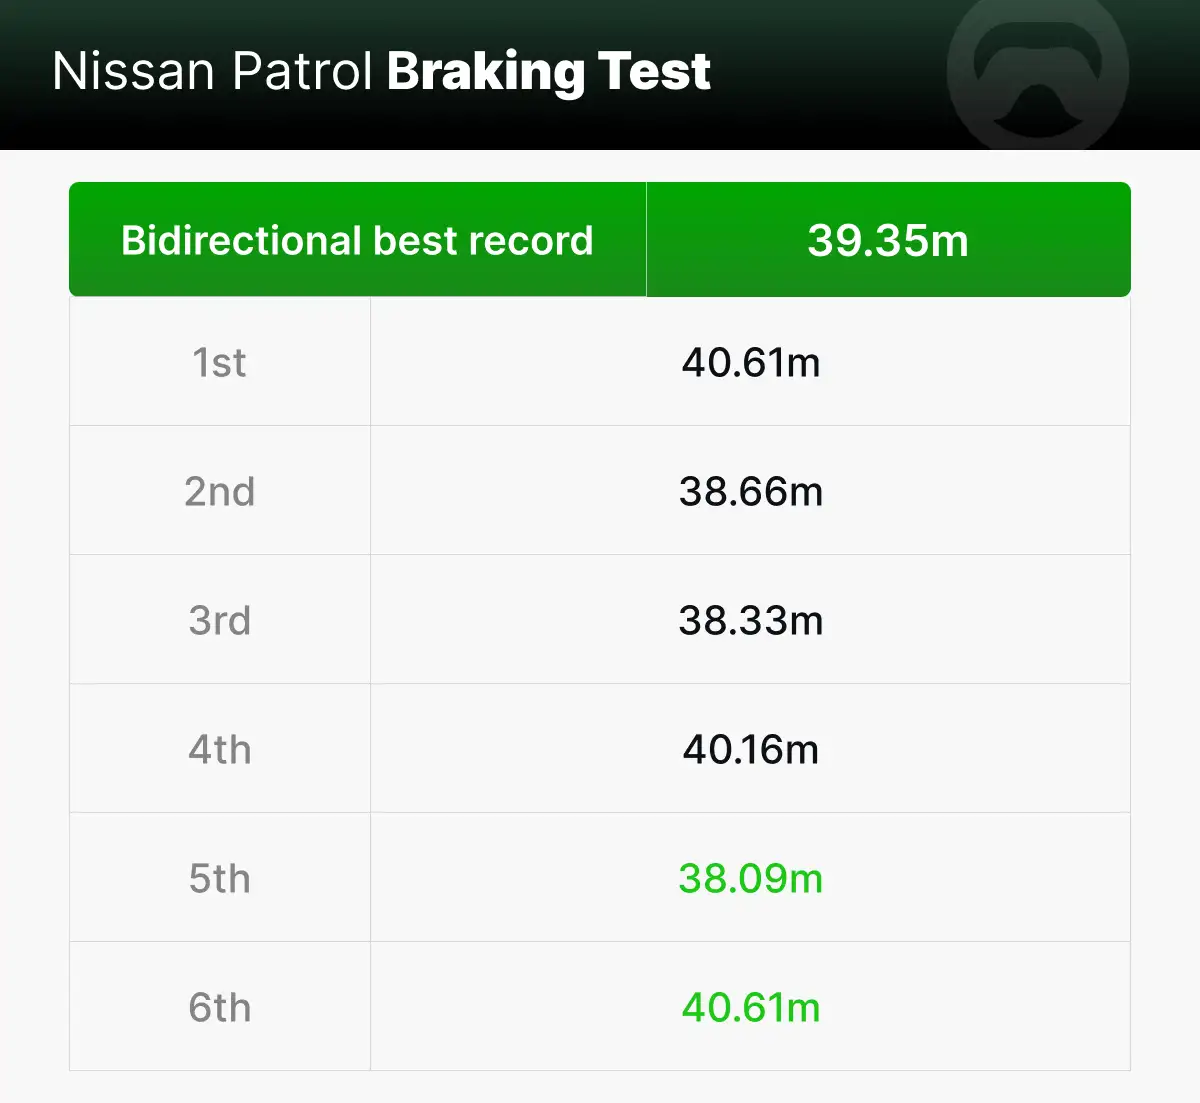Click the bold word "Braking" in the header

tap(485, 72)
